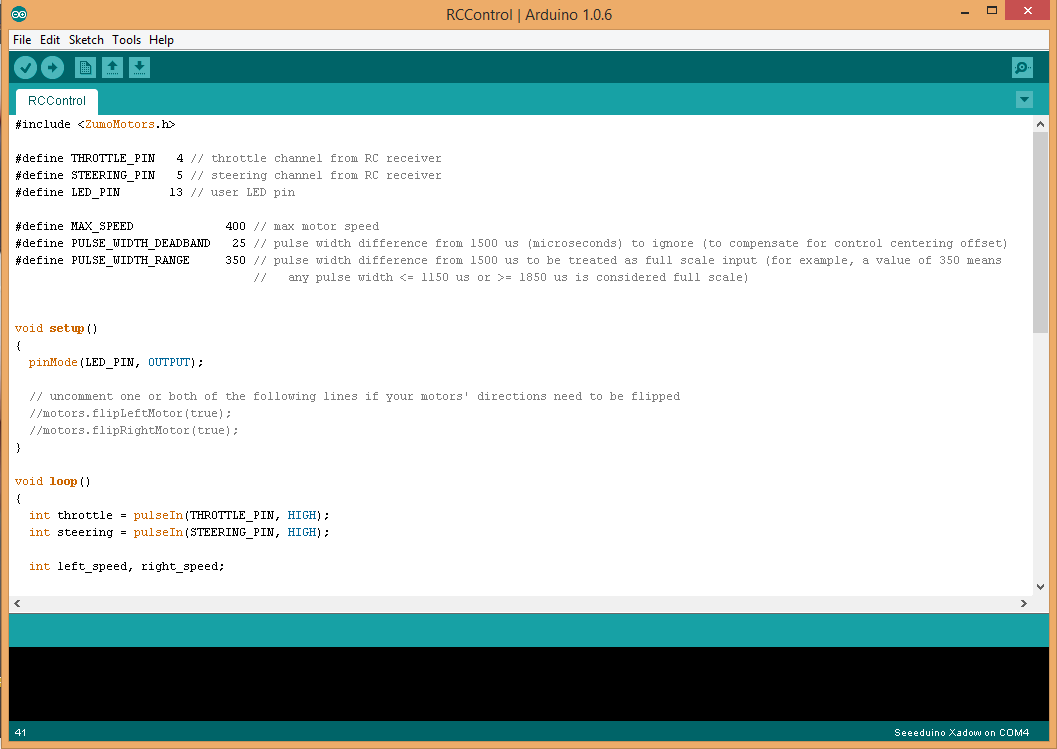Open the Tools menu
The width and height of the screenshot is (1057, 749).
click(126, 40)
